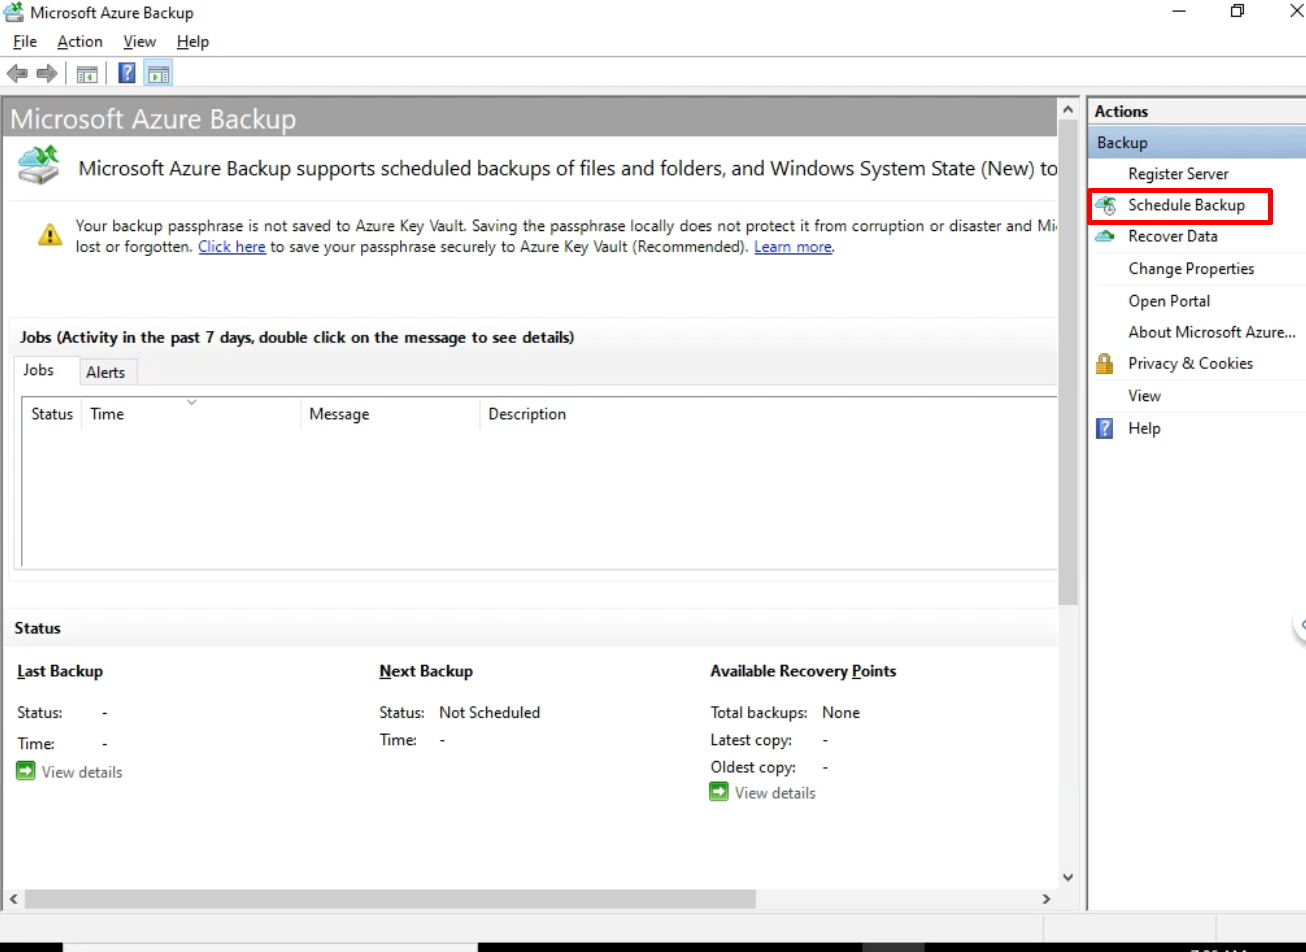Click the 'Click here' Key Vault link
The width and height of the screenshot is (1306, 952).
click(x=232, y=246)
